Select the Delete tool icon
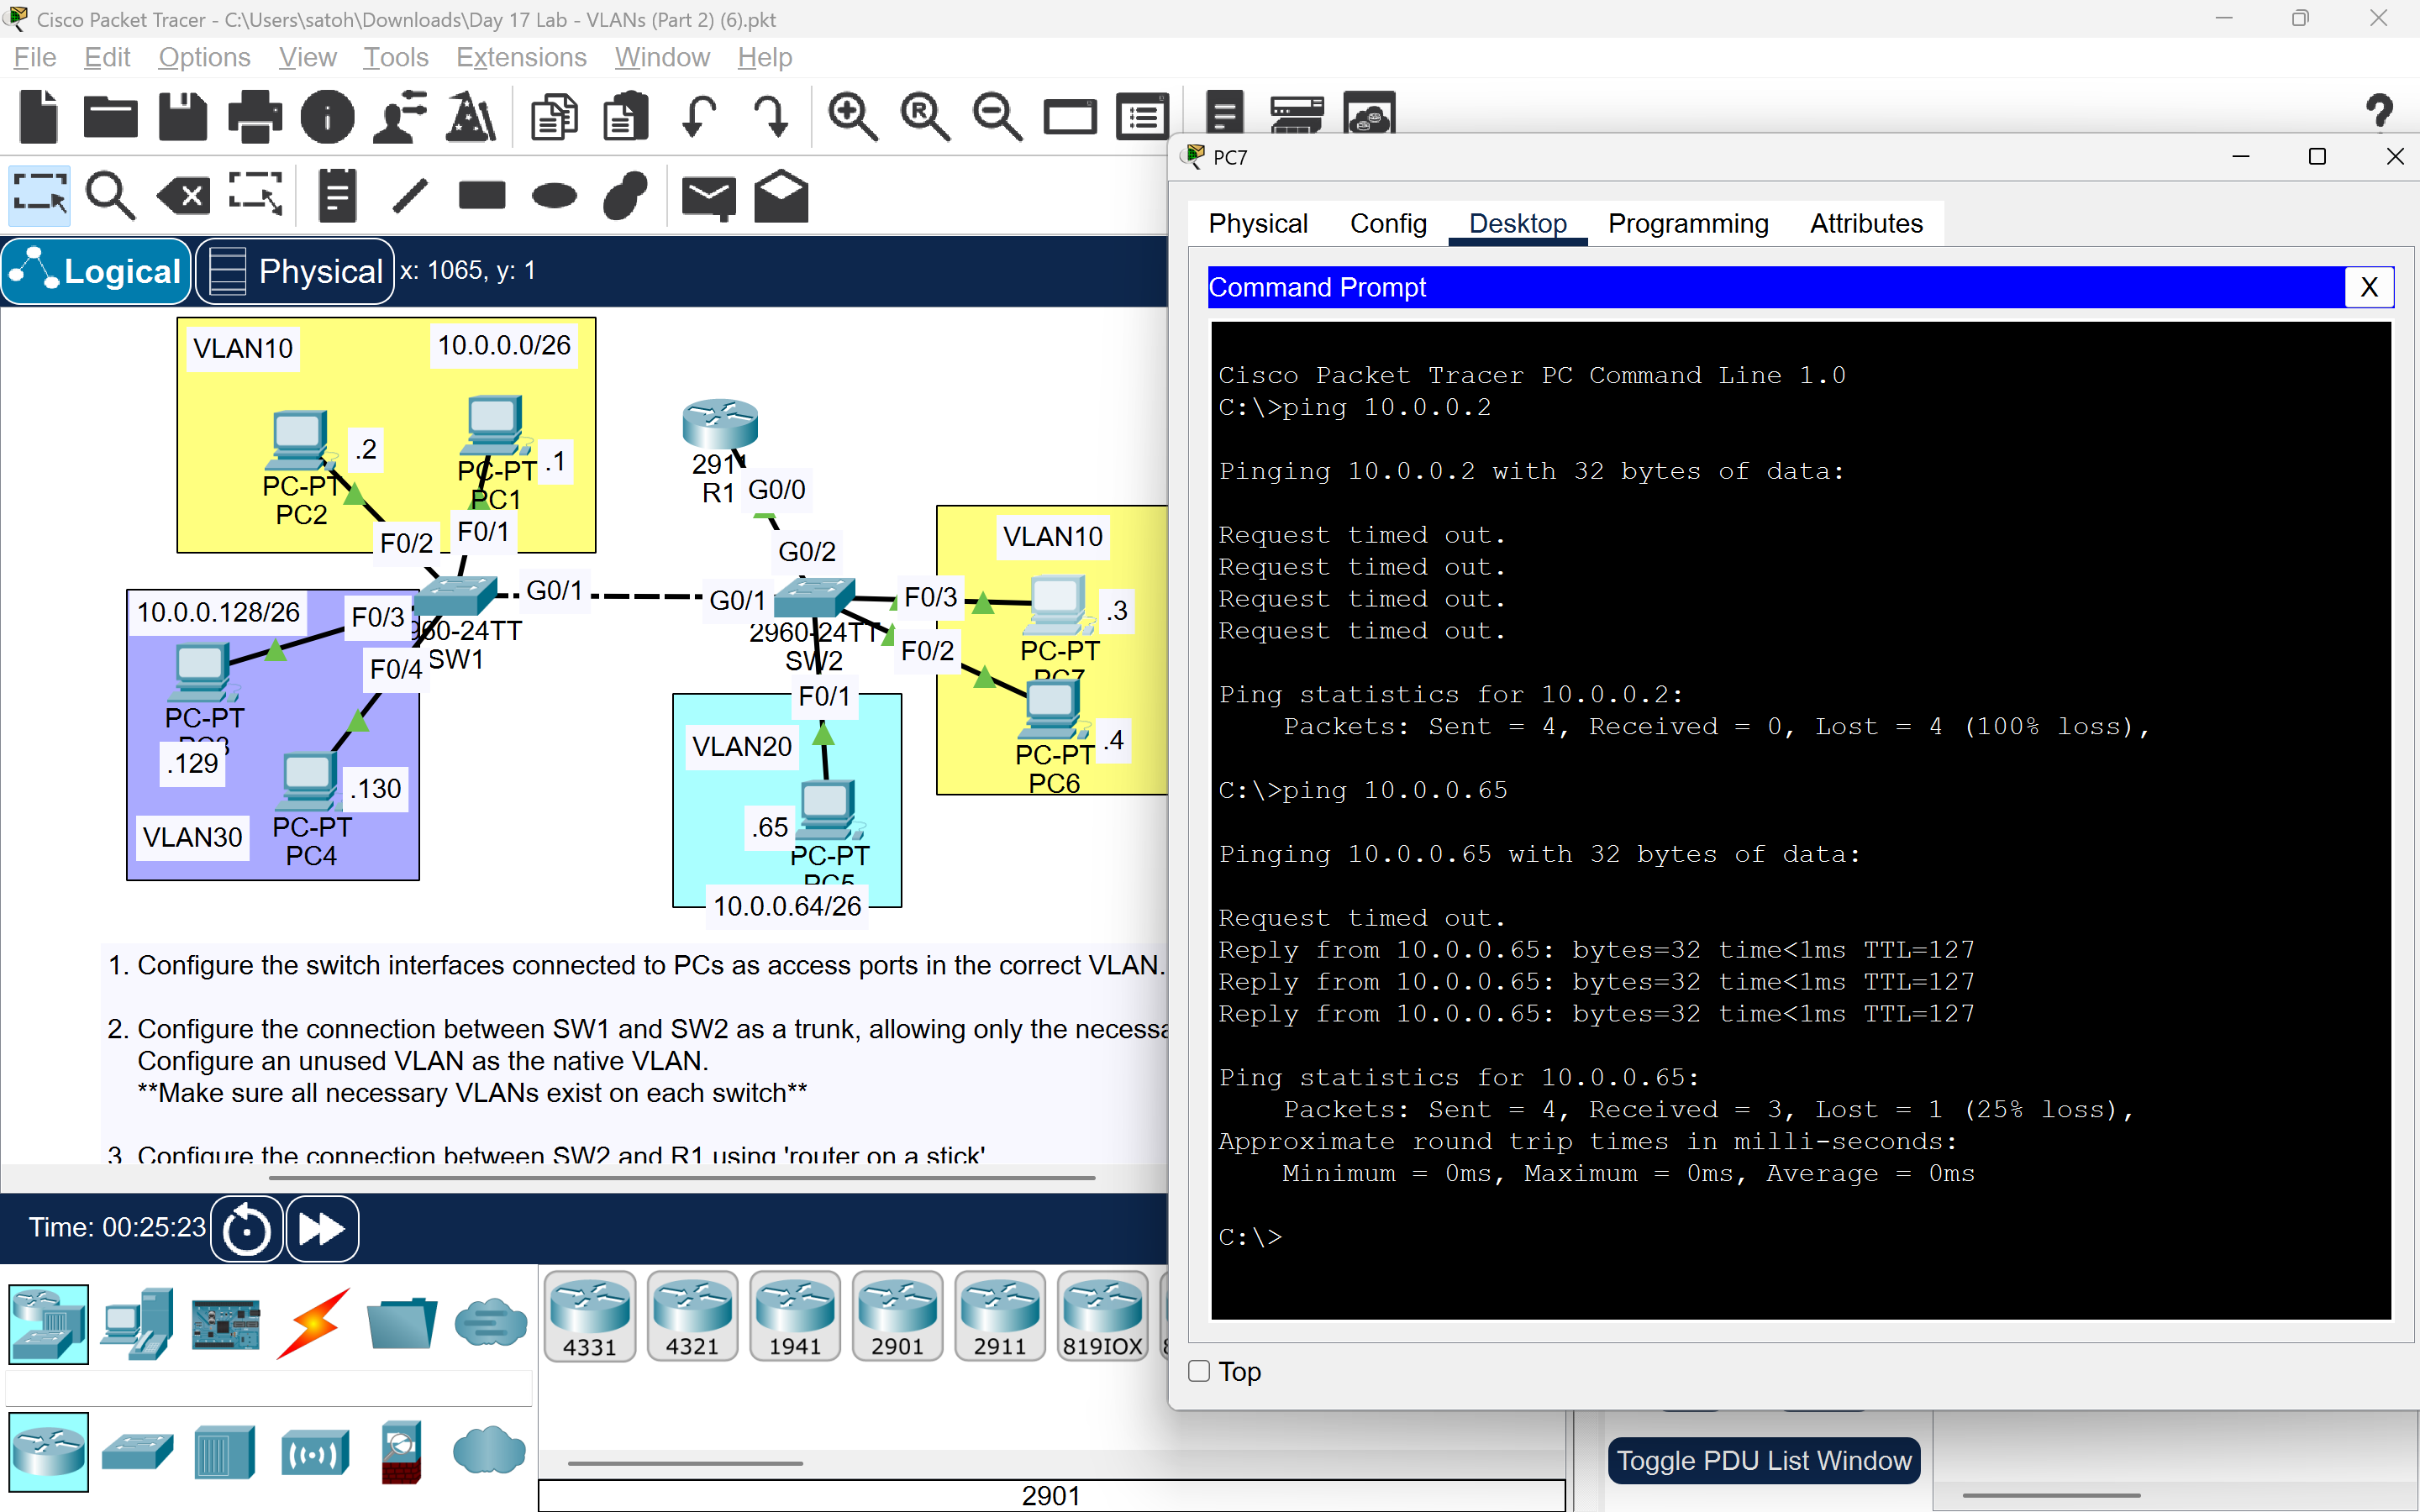The width and height of the screenshot is (2420, 1512). 183,195
